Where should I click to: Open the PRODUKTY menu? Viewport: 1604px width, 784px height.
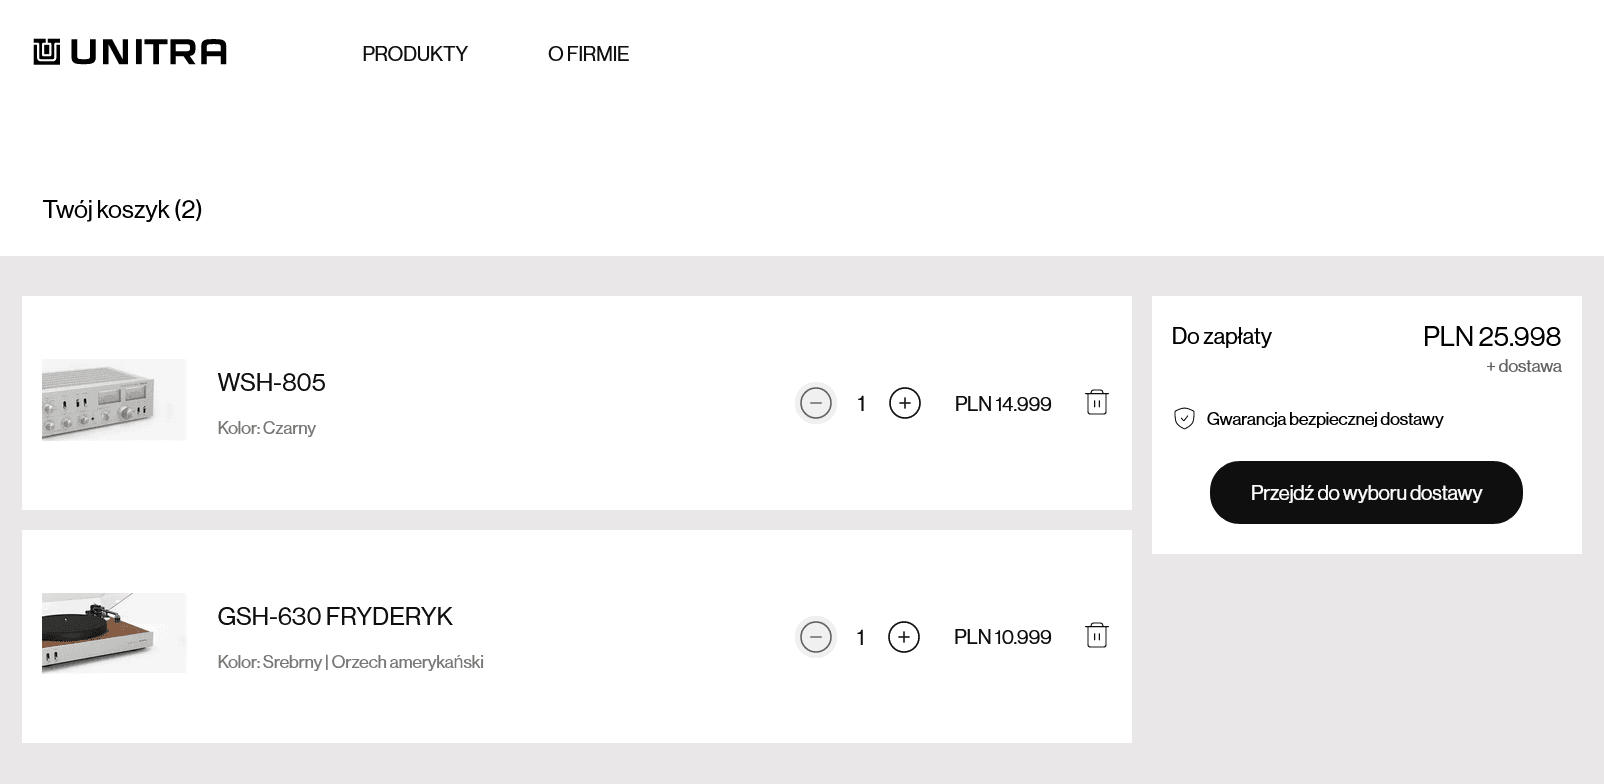[x=415, y=54]
